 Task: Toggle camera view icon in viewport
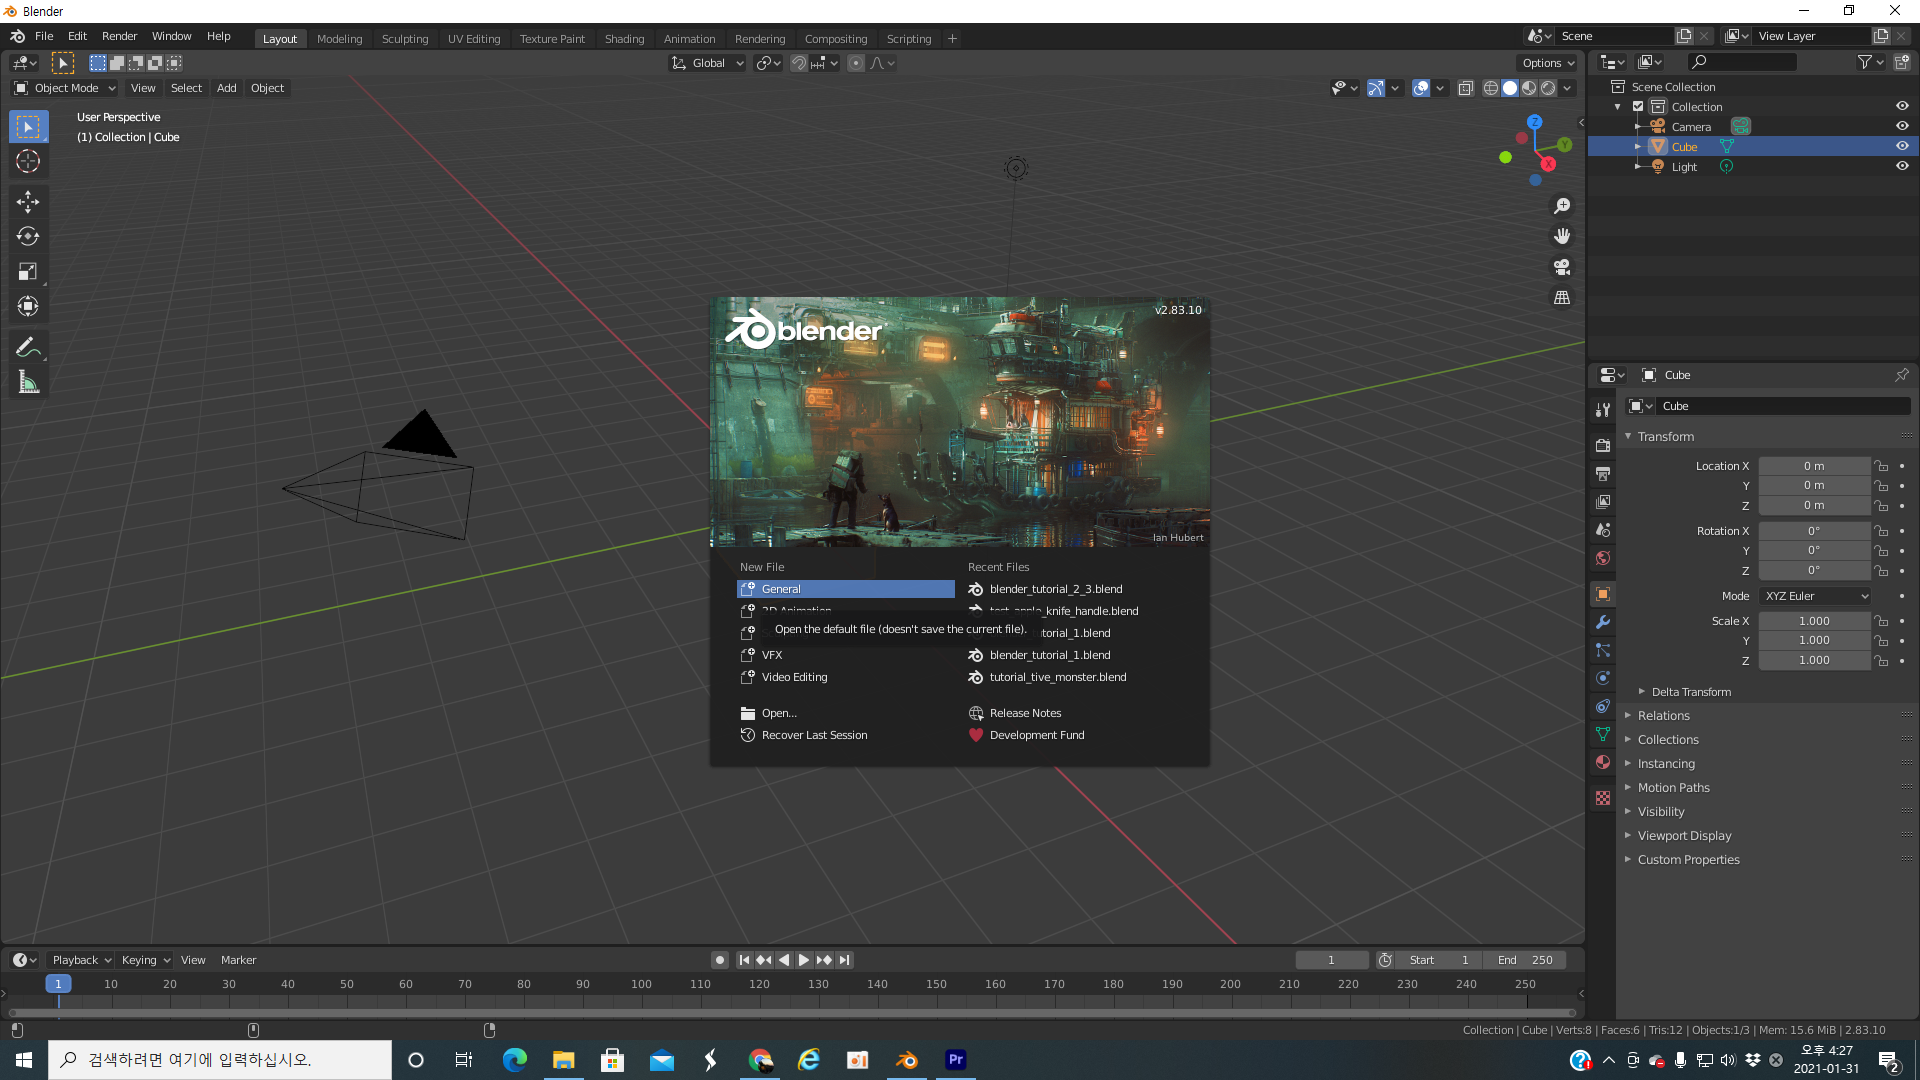[x=1562, y=267]
